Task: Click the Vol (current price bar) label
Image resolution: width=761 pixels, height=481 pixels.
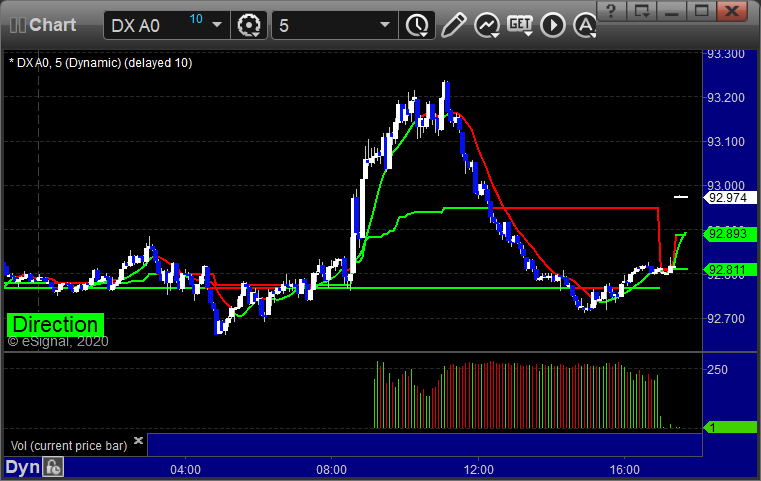Action: pos(69,446)
